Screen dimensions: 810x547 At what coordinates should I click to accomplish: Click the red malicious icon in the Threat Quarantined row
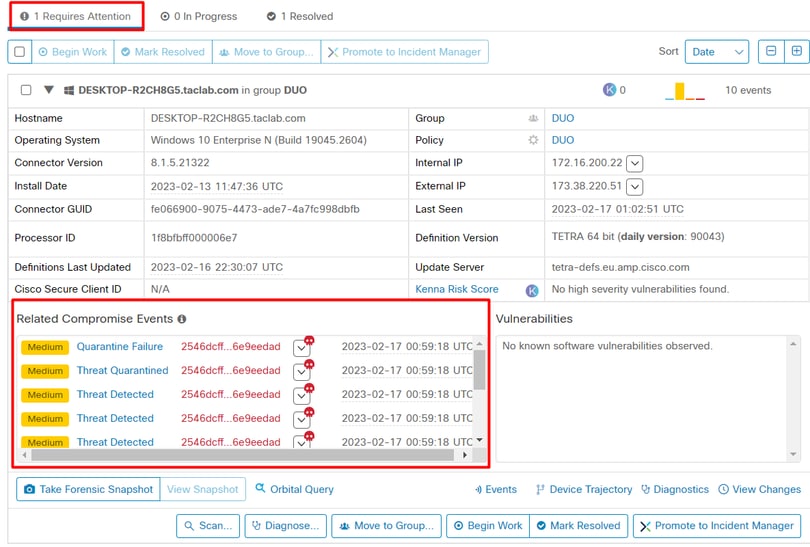tap(309, 364)
